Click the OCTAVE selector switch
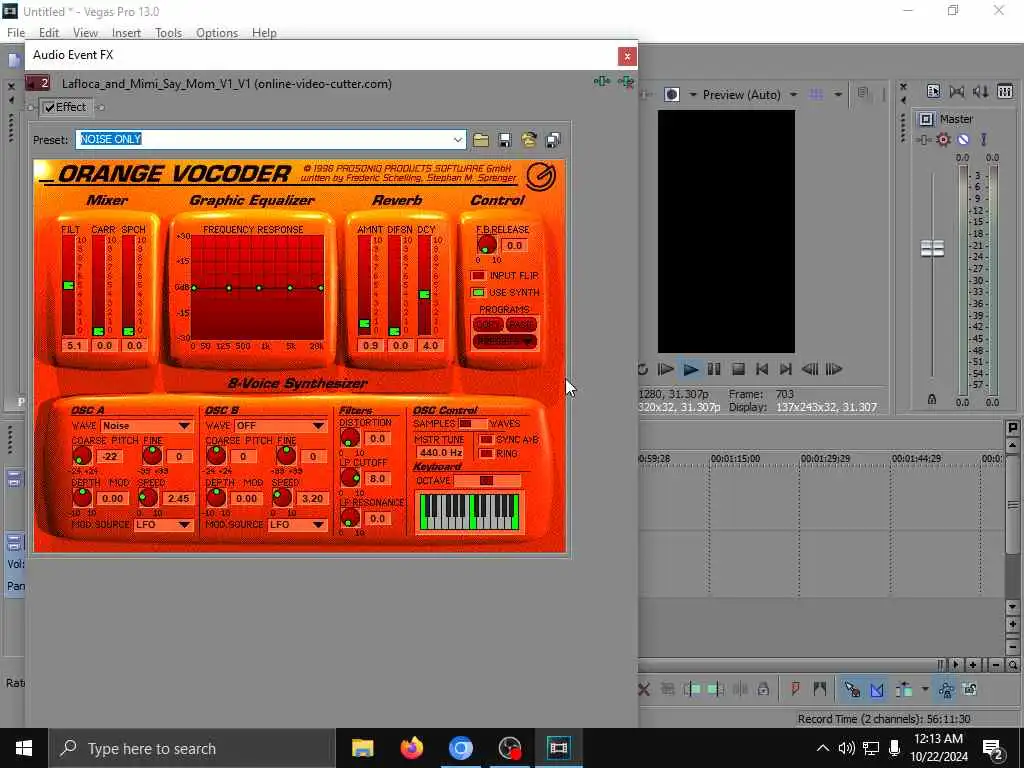The width and height of the screenshot is (1024, 768). 487,481
